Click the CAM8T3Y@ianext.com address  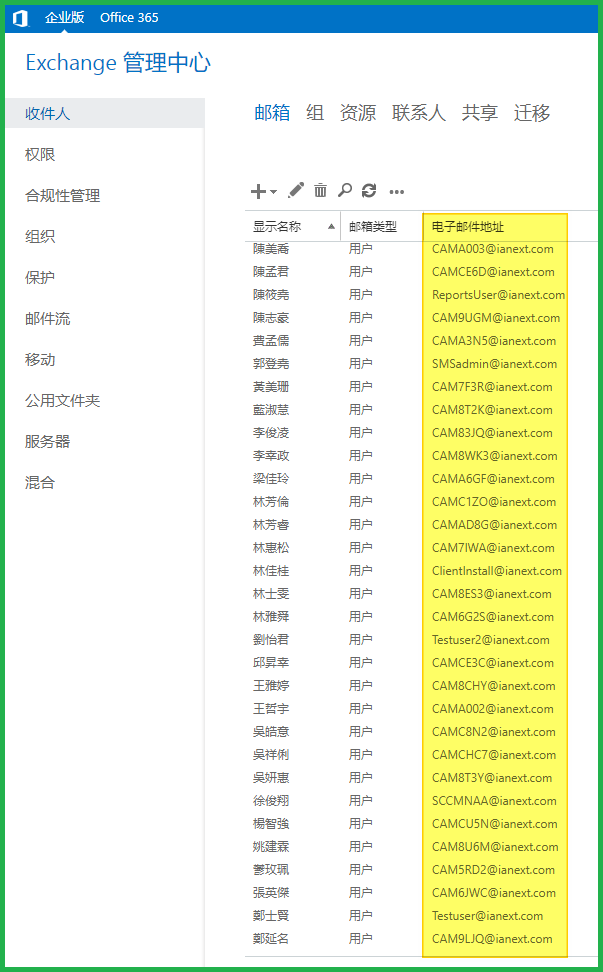(492, 778)
